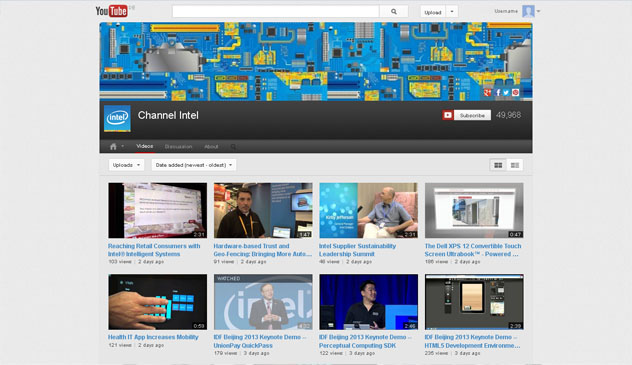Image resolution: width=632 pixels, height=365 pixels.
Task: Subscribe to Channel Intel
Action: click(472, 115)
